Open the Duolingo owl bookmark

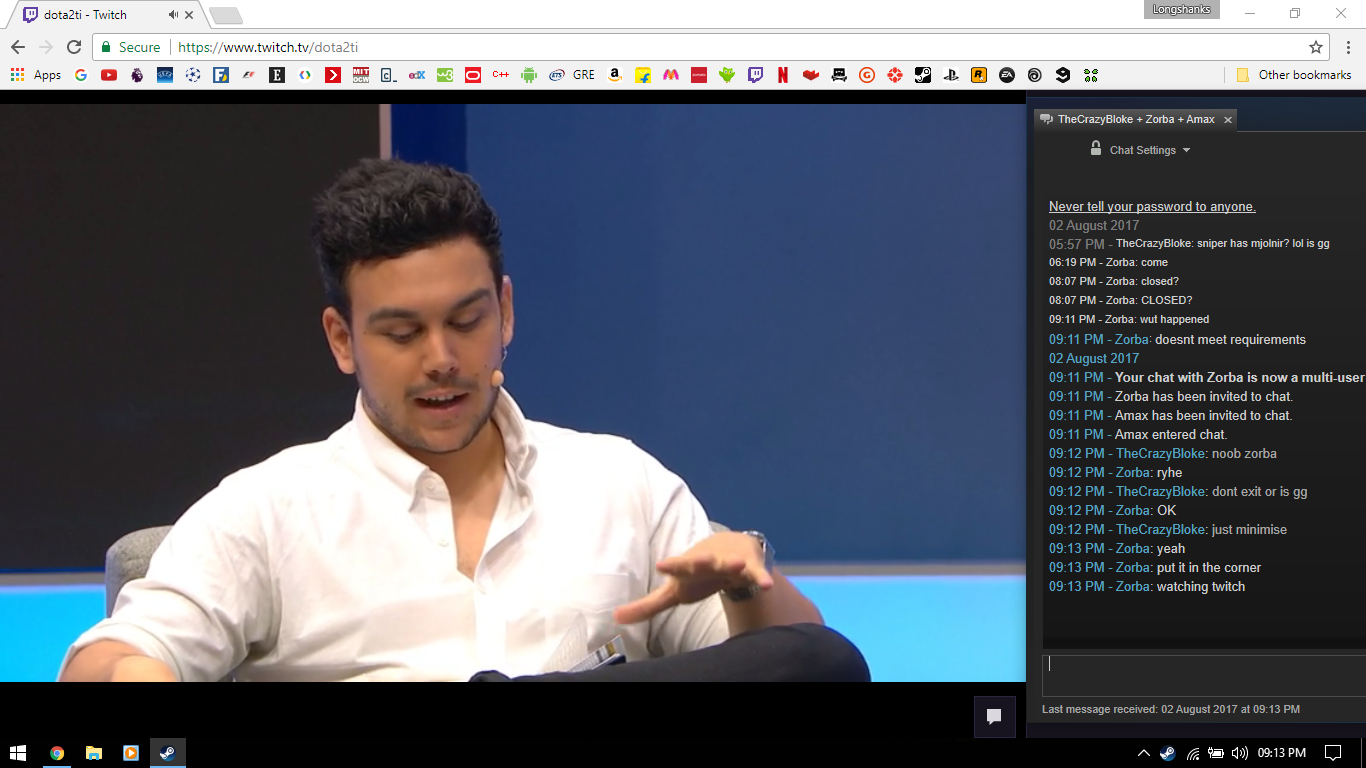tap(727, 75)
